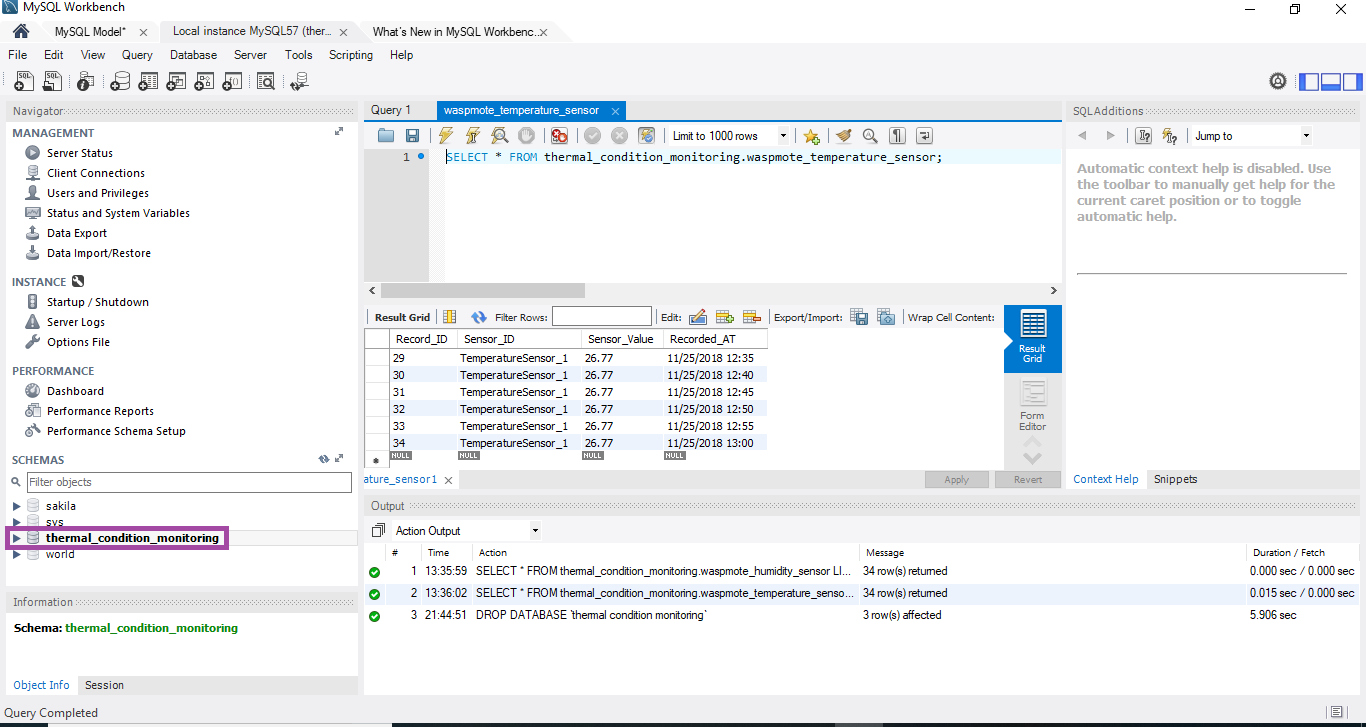Edit the current row pencil icon

click(698, 317)
